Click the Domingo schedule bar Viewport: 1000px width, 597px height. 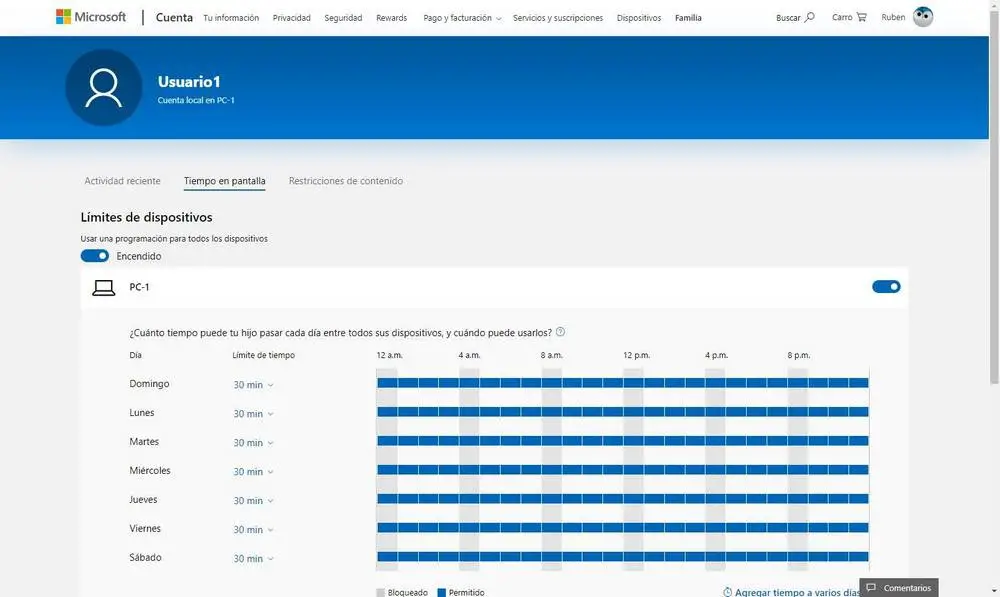click(622, 383)
